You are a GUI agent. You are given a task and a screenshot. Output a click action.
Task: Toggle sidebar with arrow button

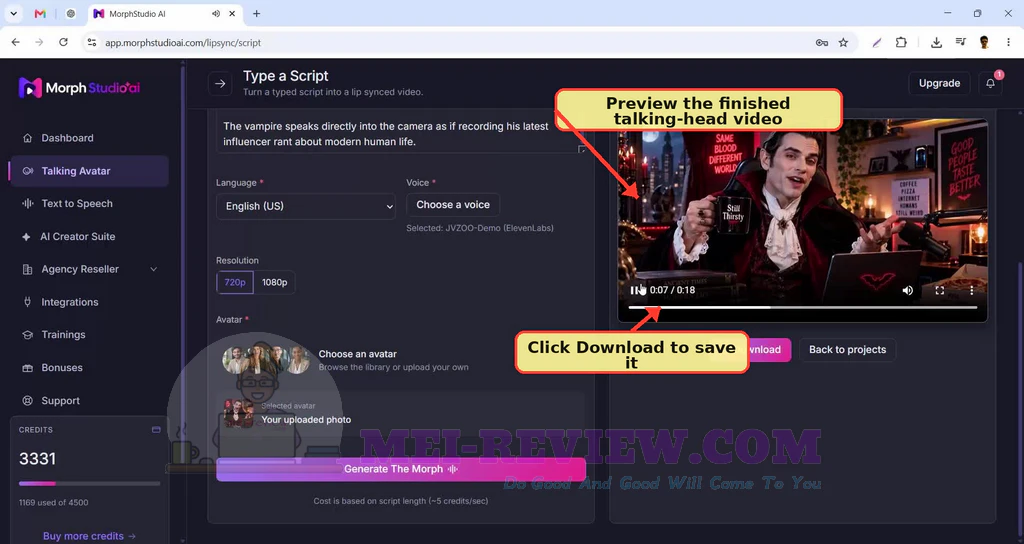[x=220, y=84]
